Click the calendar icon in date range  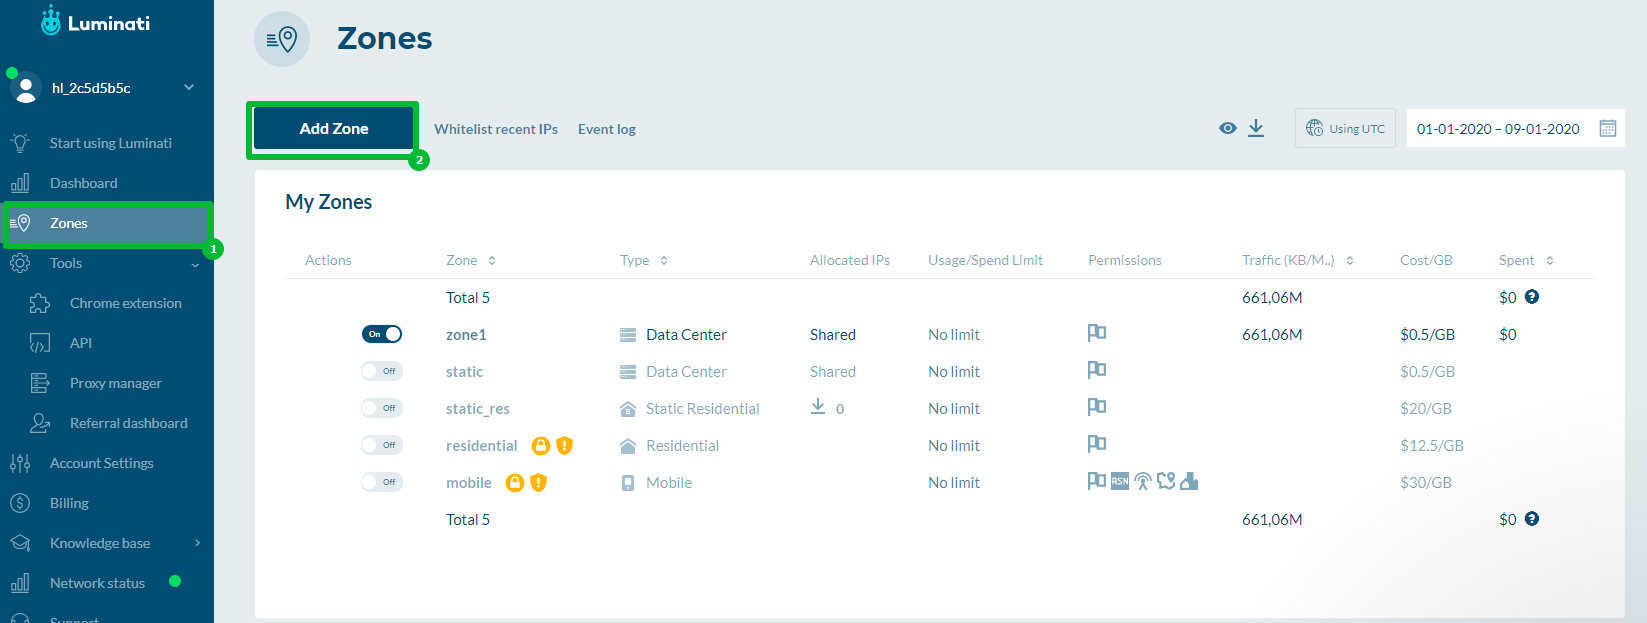tap(1607, 128)
